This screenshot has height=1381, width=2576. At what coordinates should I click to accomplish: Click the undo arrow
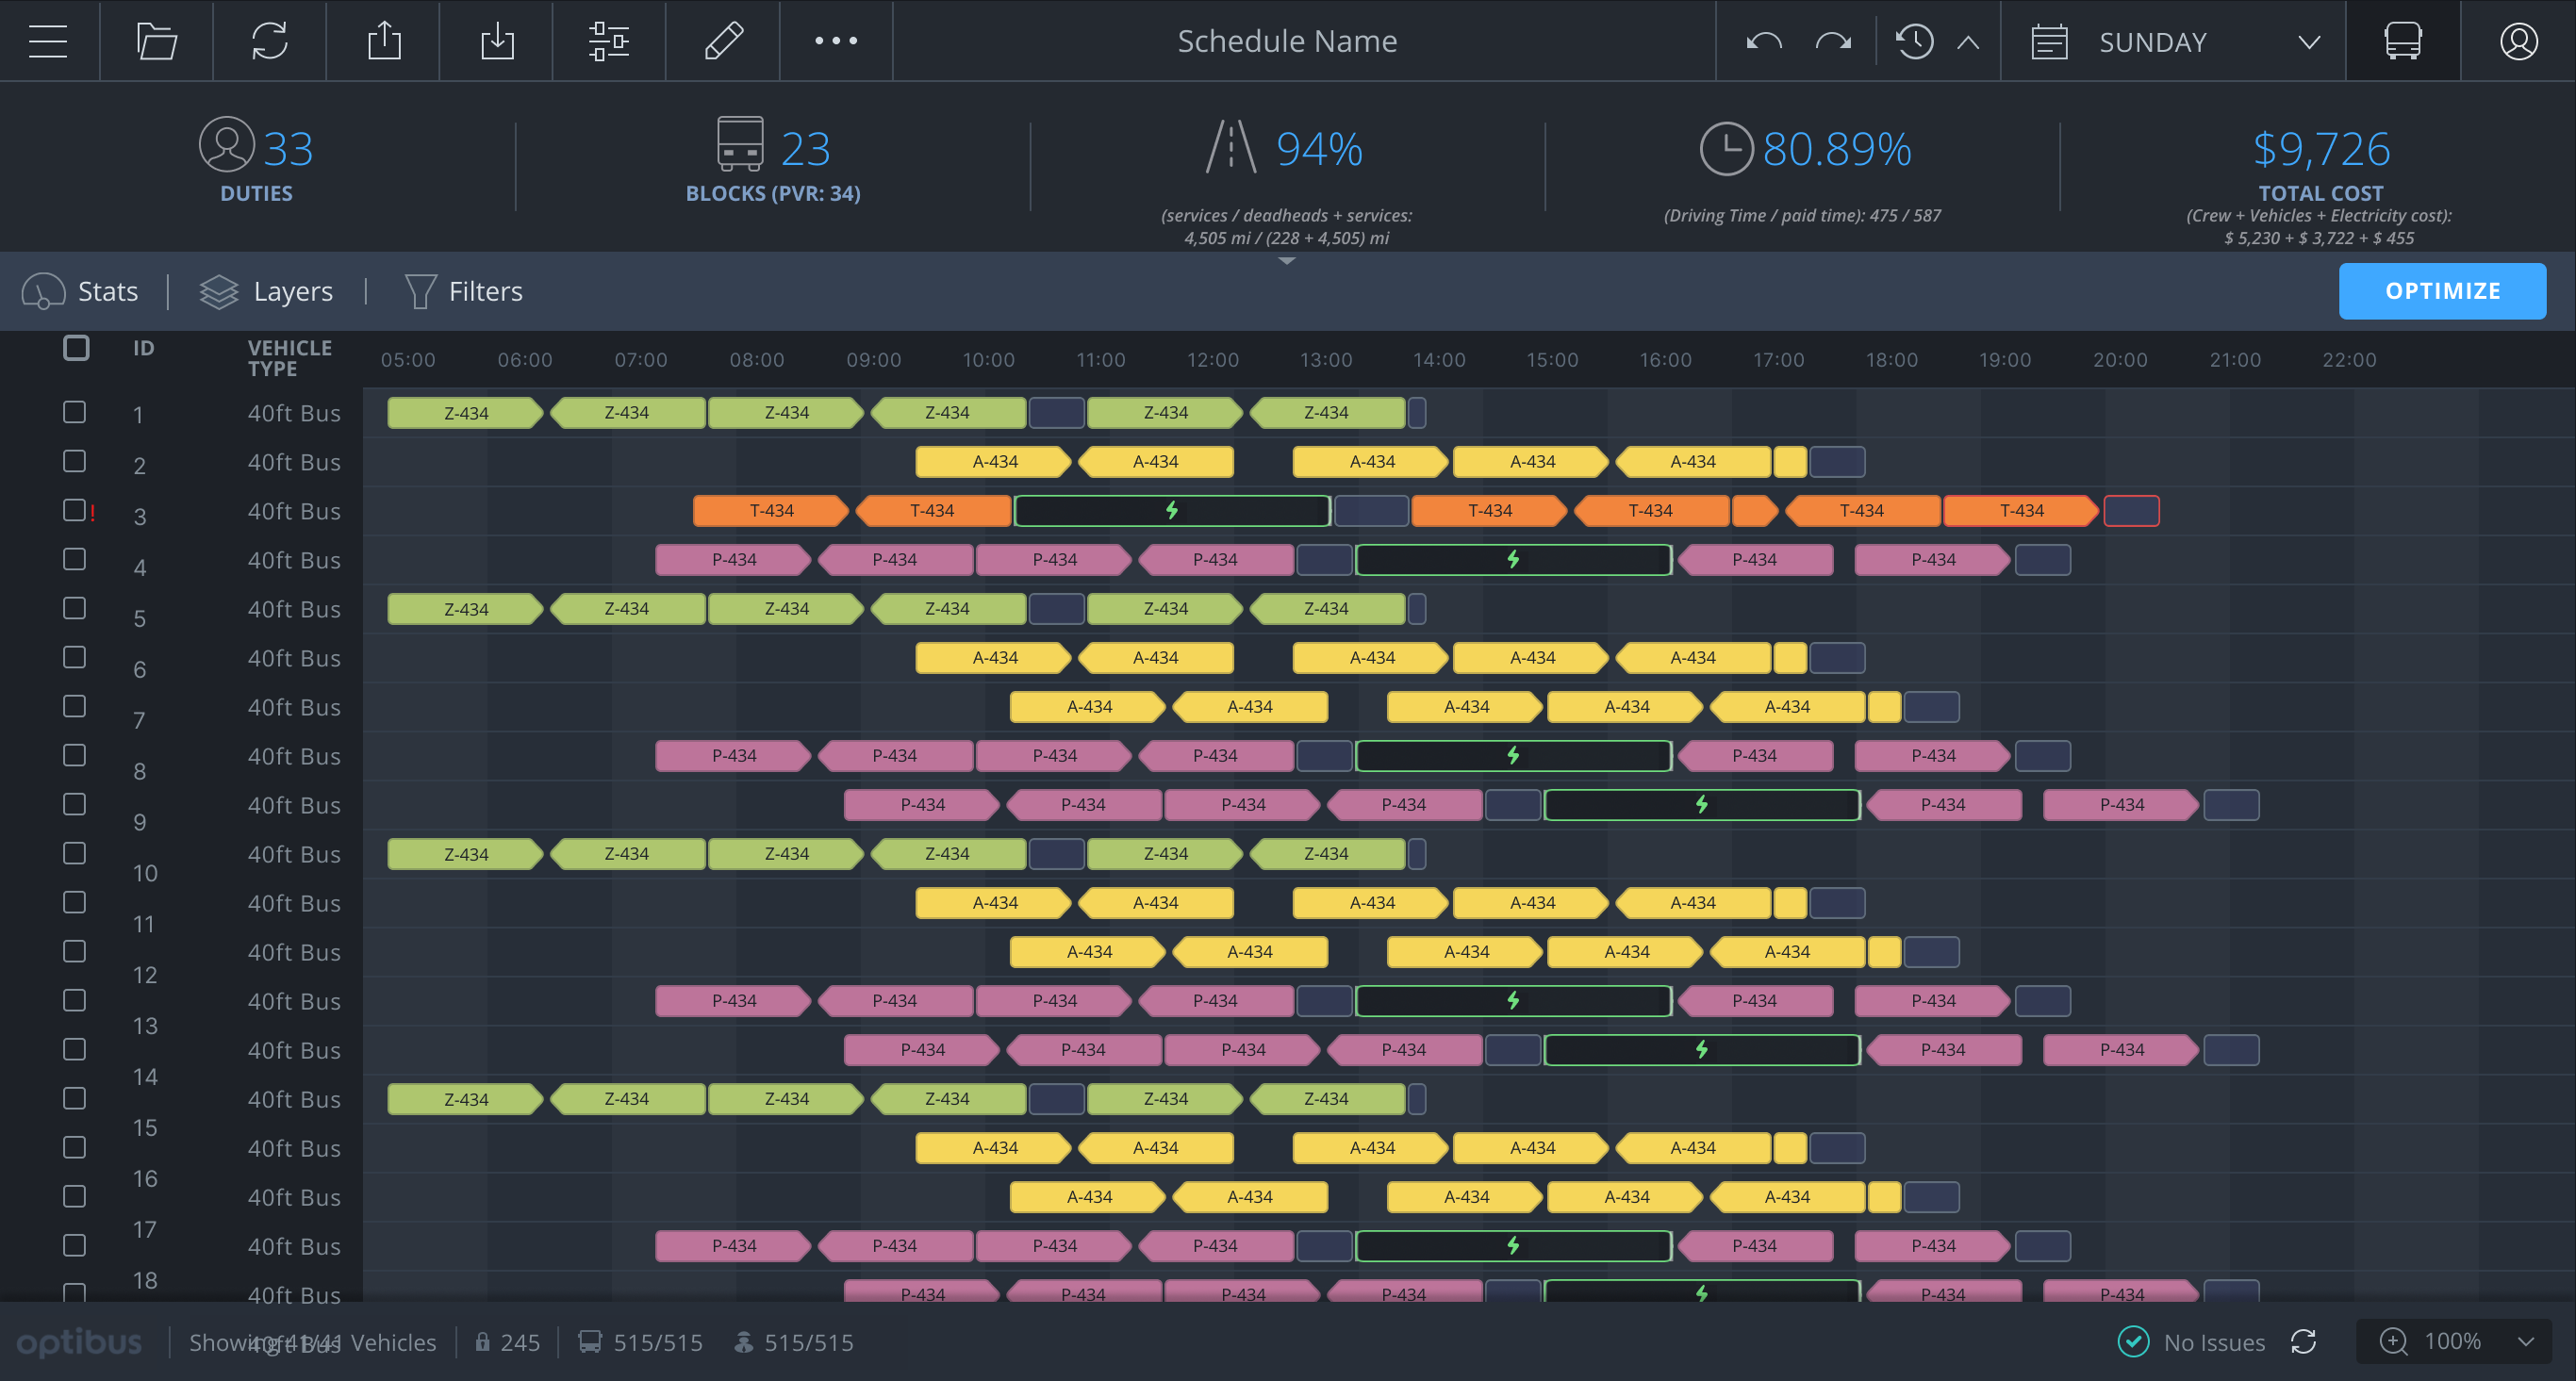(1763, 41)
